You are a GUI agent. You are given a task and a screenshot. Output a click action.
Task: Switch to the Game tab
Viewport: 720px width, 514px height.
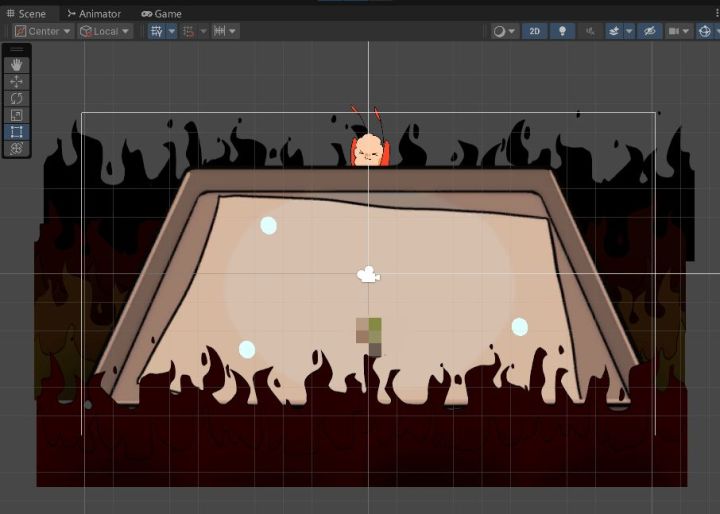coord(162,14)
